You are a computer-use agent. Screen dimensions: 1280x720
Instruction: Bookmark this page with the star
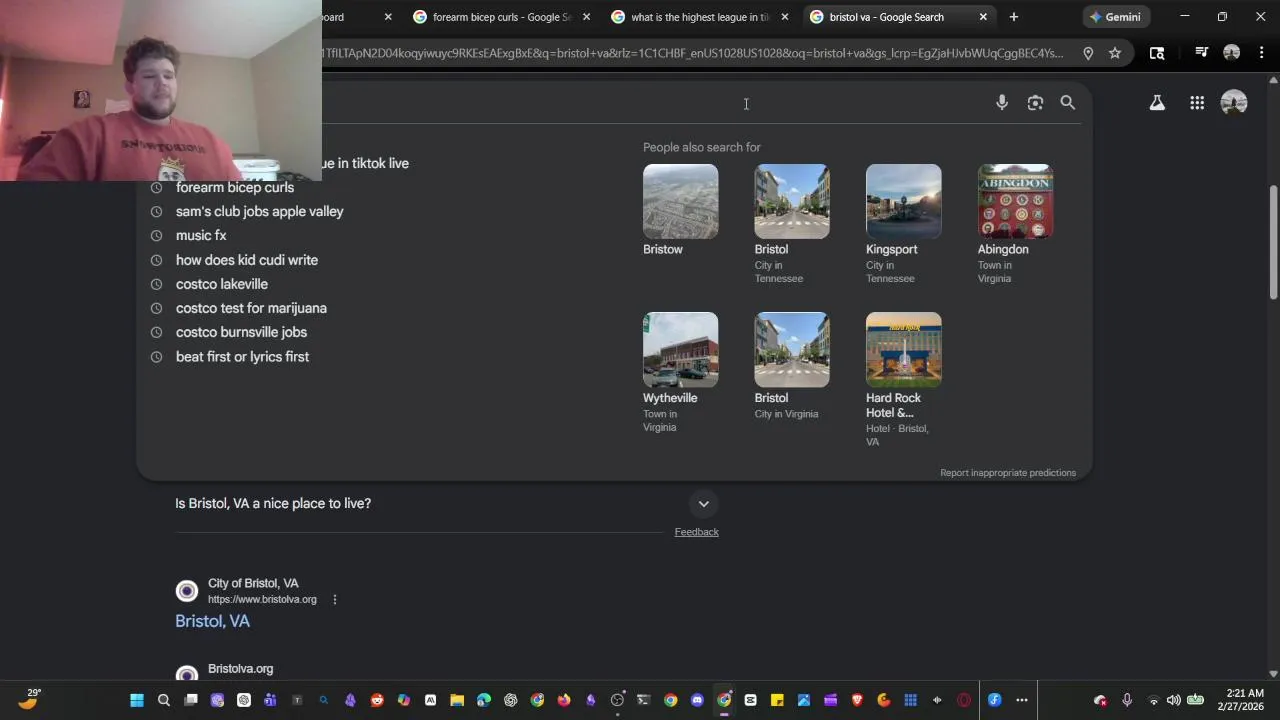coord(1115,53)
